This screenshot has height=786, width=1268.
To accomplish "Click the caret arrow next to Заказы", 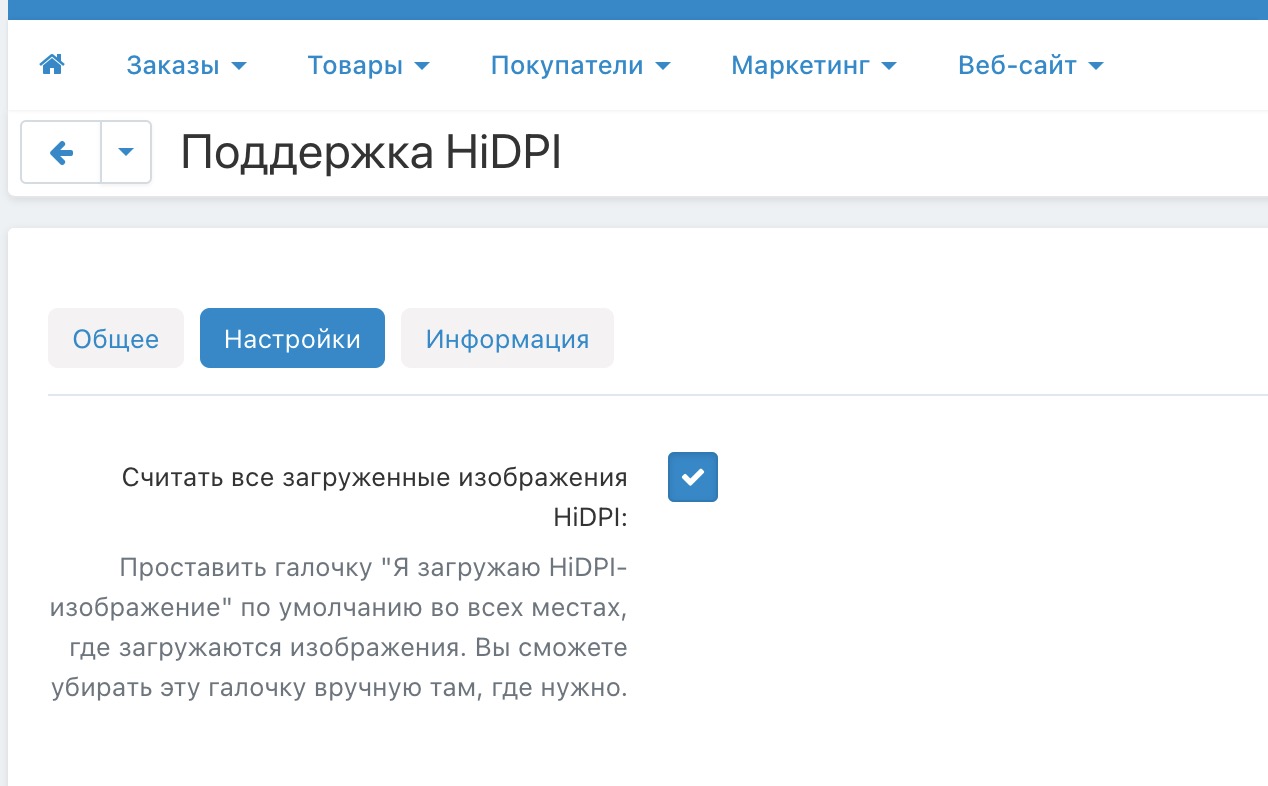I will click(x=238, y=67).
